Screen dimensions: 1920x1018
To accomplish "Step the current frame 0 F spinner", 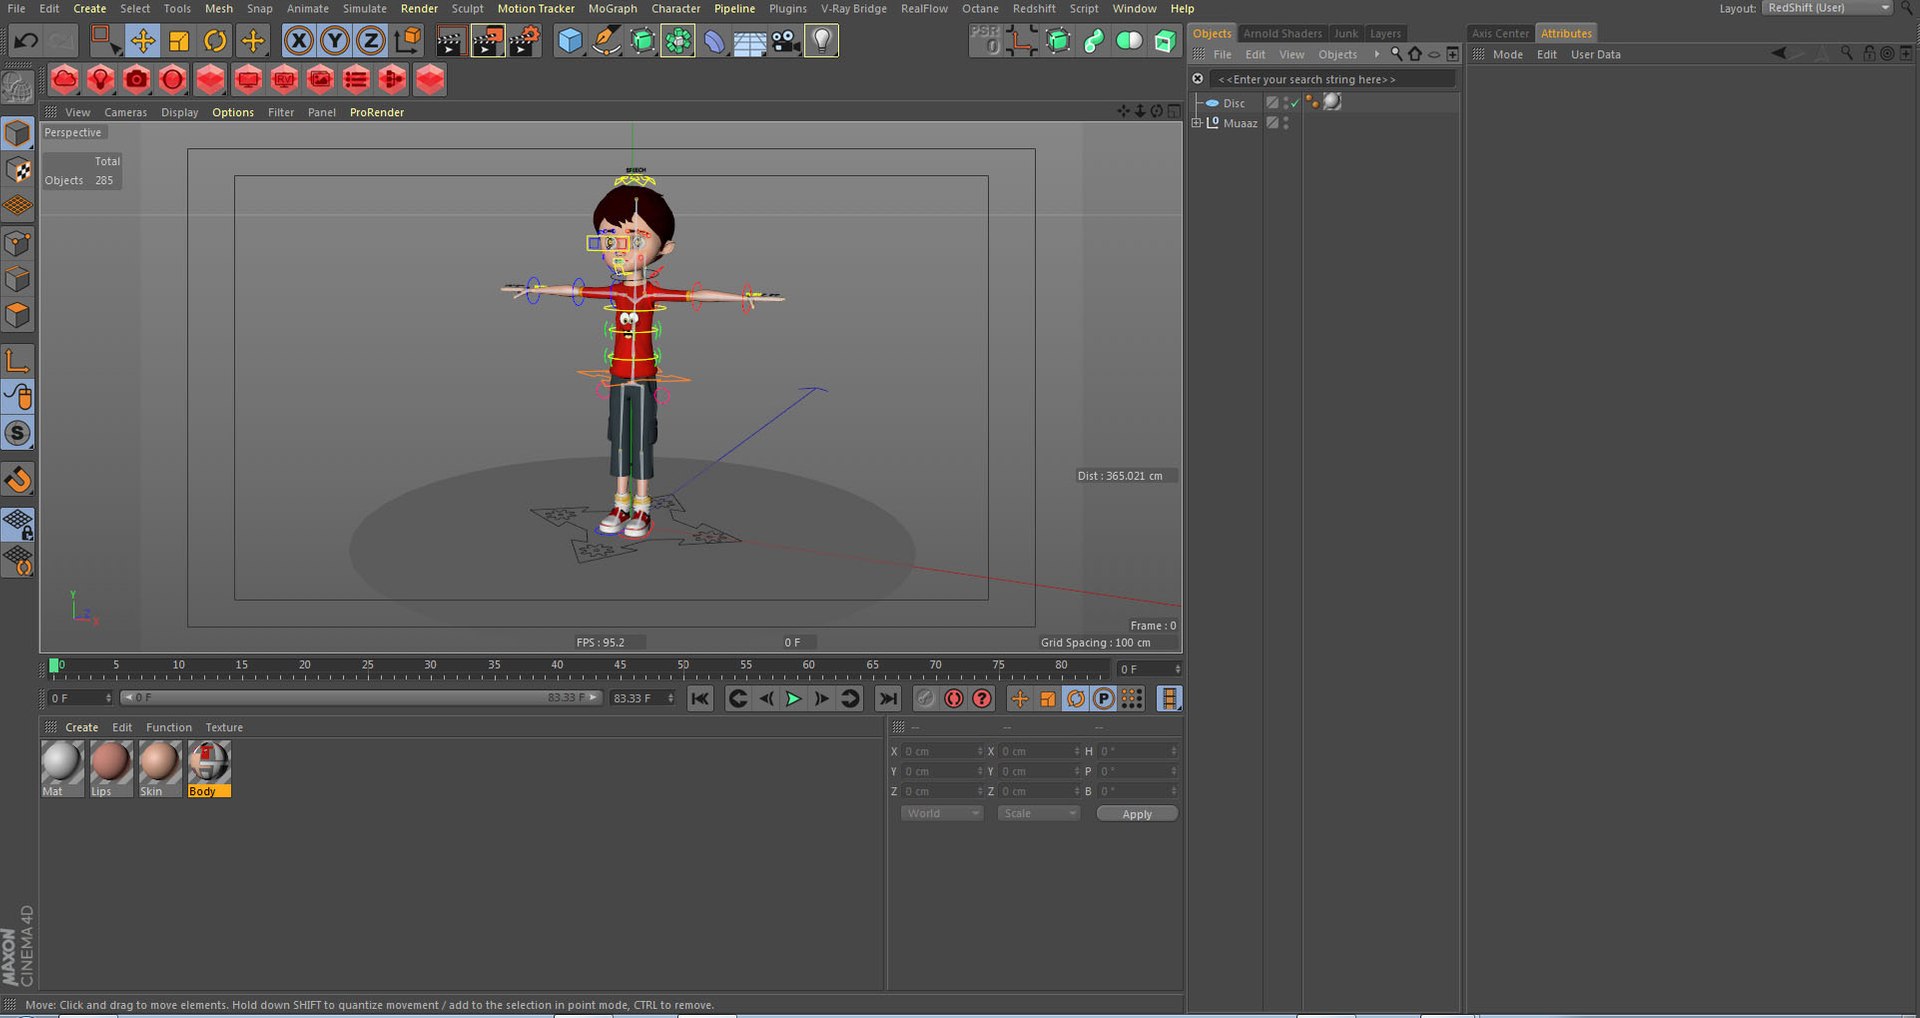I will coord(1178,669).
